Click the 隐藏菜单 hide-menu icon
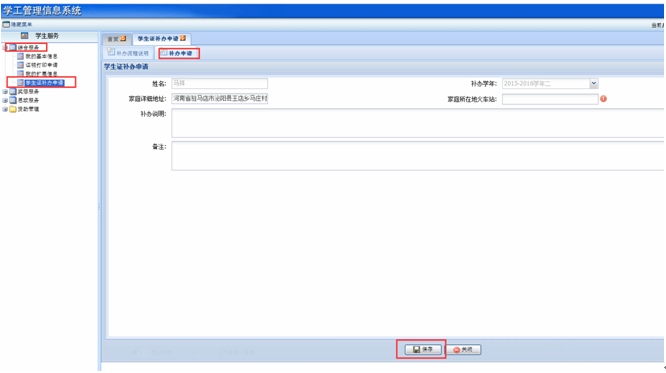 [x=6, y=25]
